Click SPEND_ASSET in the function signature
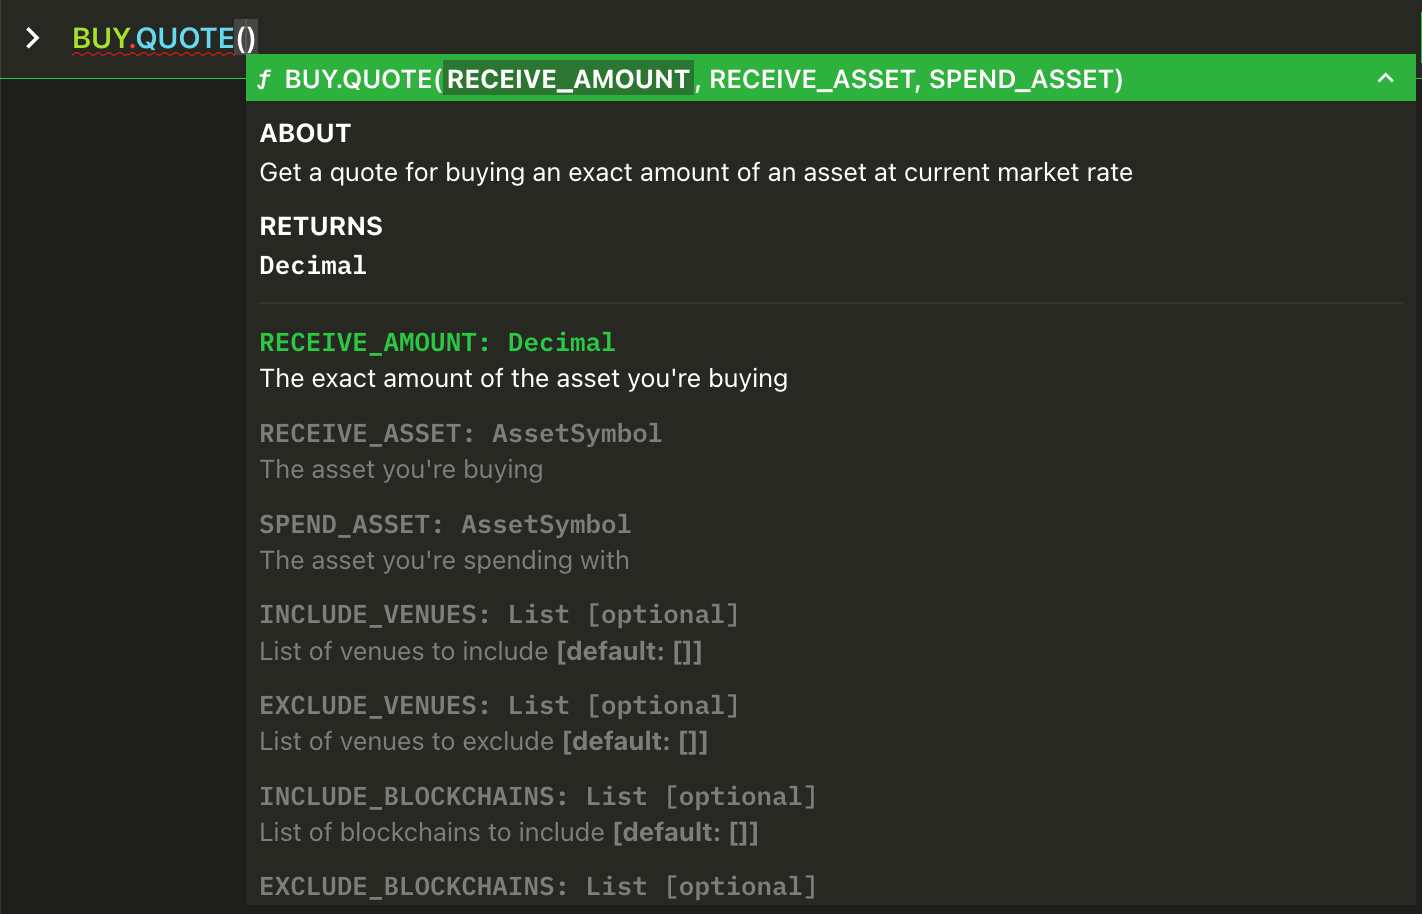Image resolution: width=1422 pixels, height=914 pixels. click(x=1020, y=79)
